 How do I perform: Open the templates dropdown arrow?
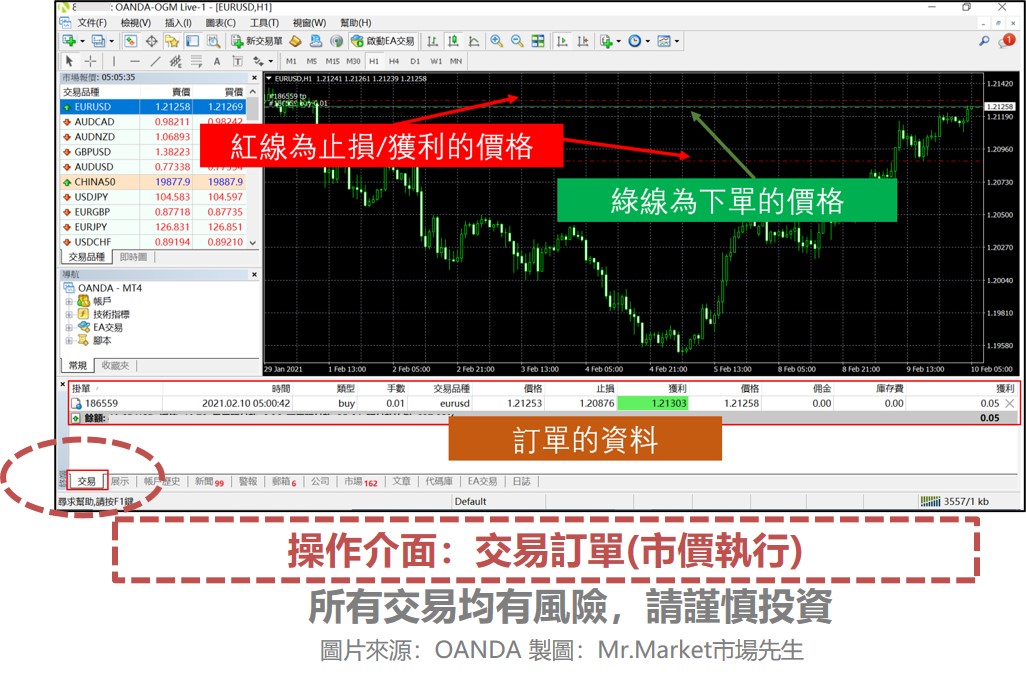[x=677, y=41]
